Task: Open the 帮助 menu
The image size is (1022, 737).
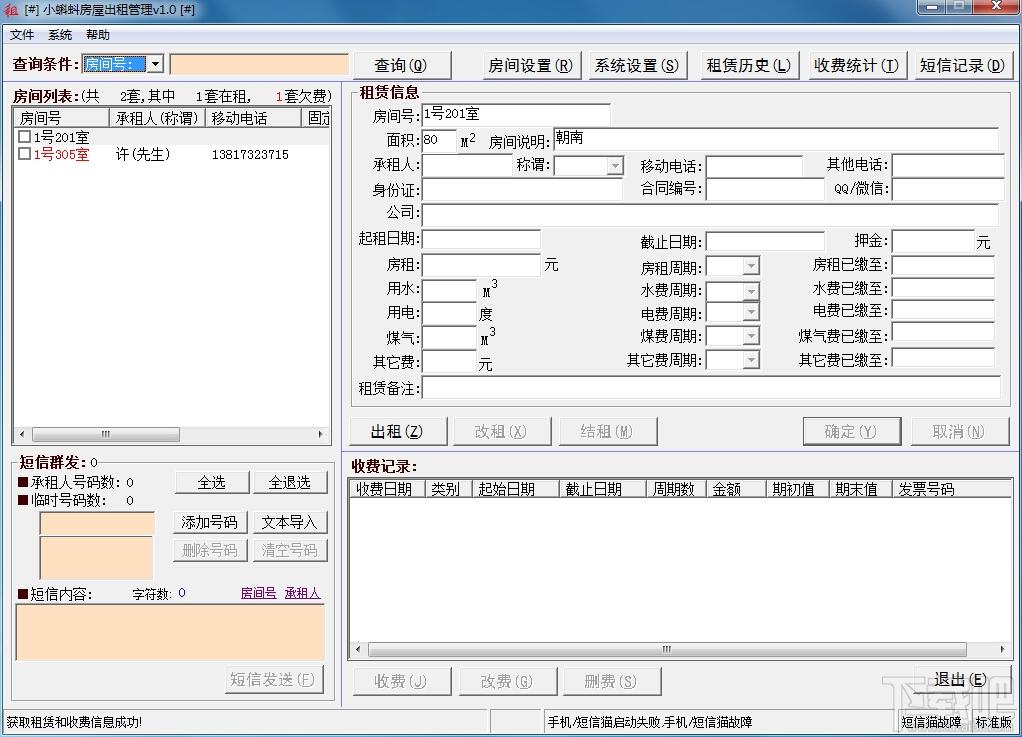Action: tap(98, 35)
